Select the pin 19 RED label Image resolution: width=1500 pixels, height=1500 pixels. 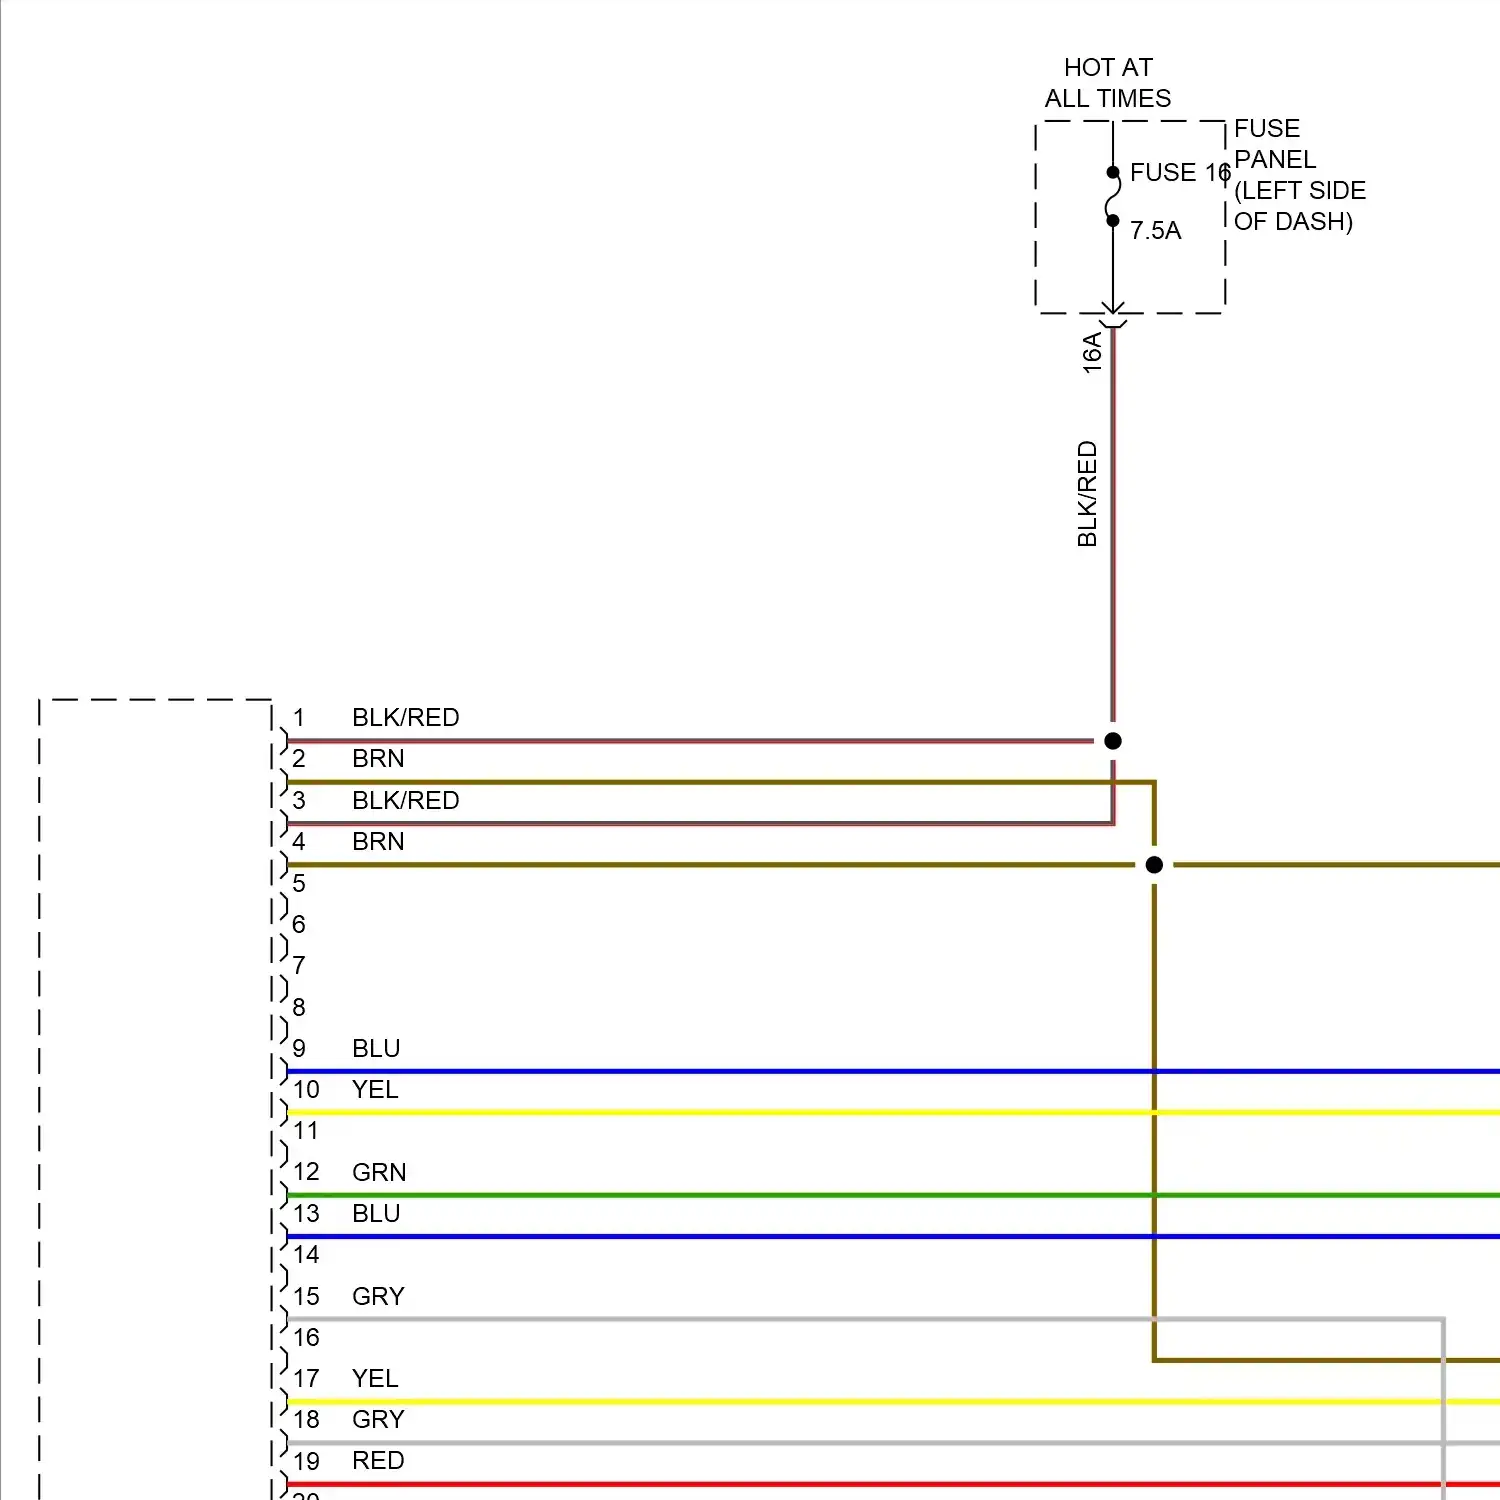point(378,1461)
